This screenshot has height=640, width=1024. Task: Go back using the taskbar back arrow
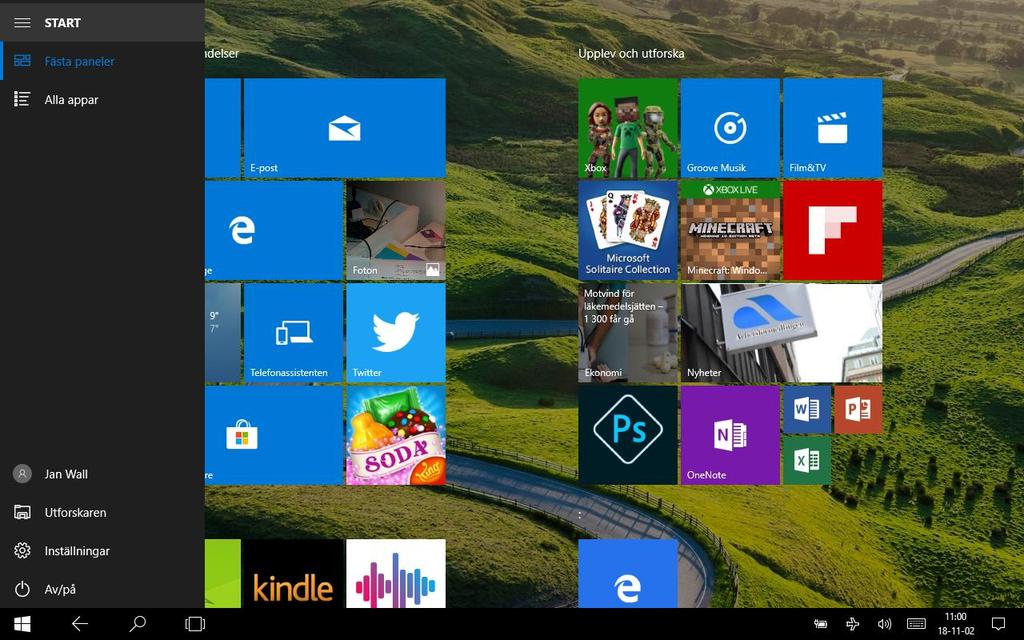[x=80, y=624]
